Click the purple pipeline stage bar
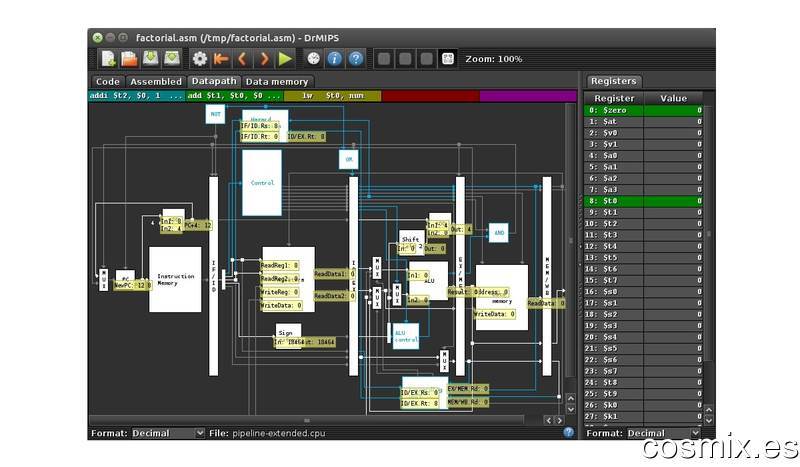Viewport: 800px width, 467px height. (528, 96)
